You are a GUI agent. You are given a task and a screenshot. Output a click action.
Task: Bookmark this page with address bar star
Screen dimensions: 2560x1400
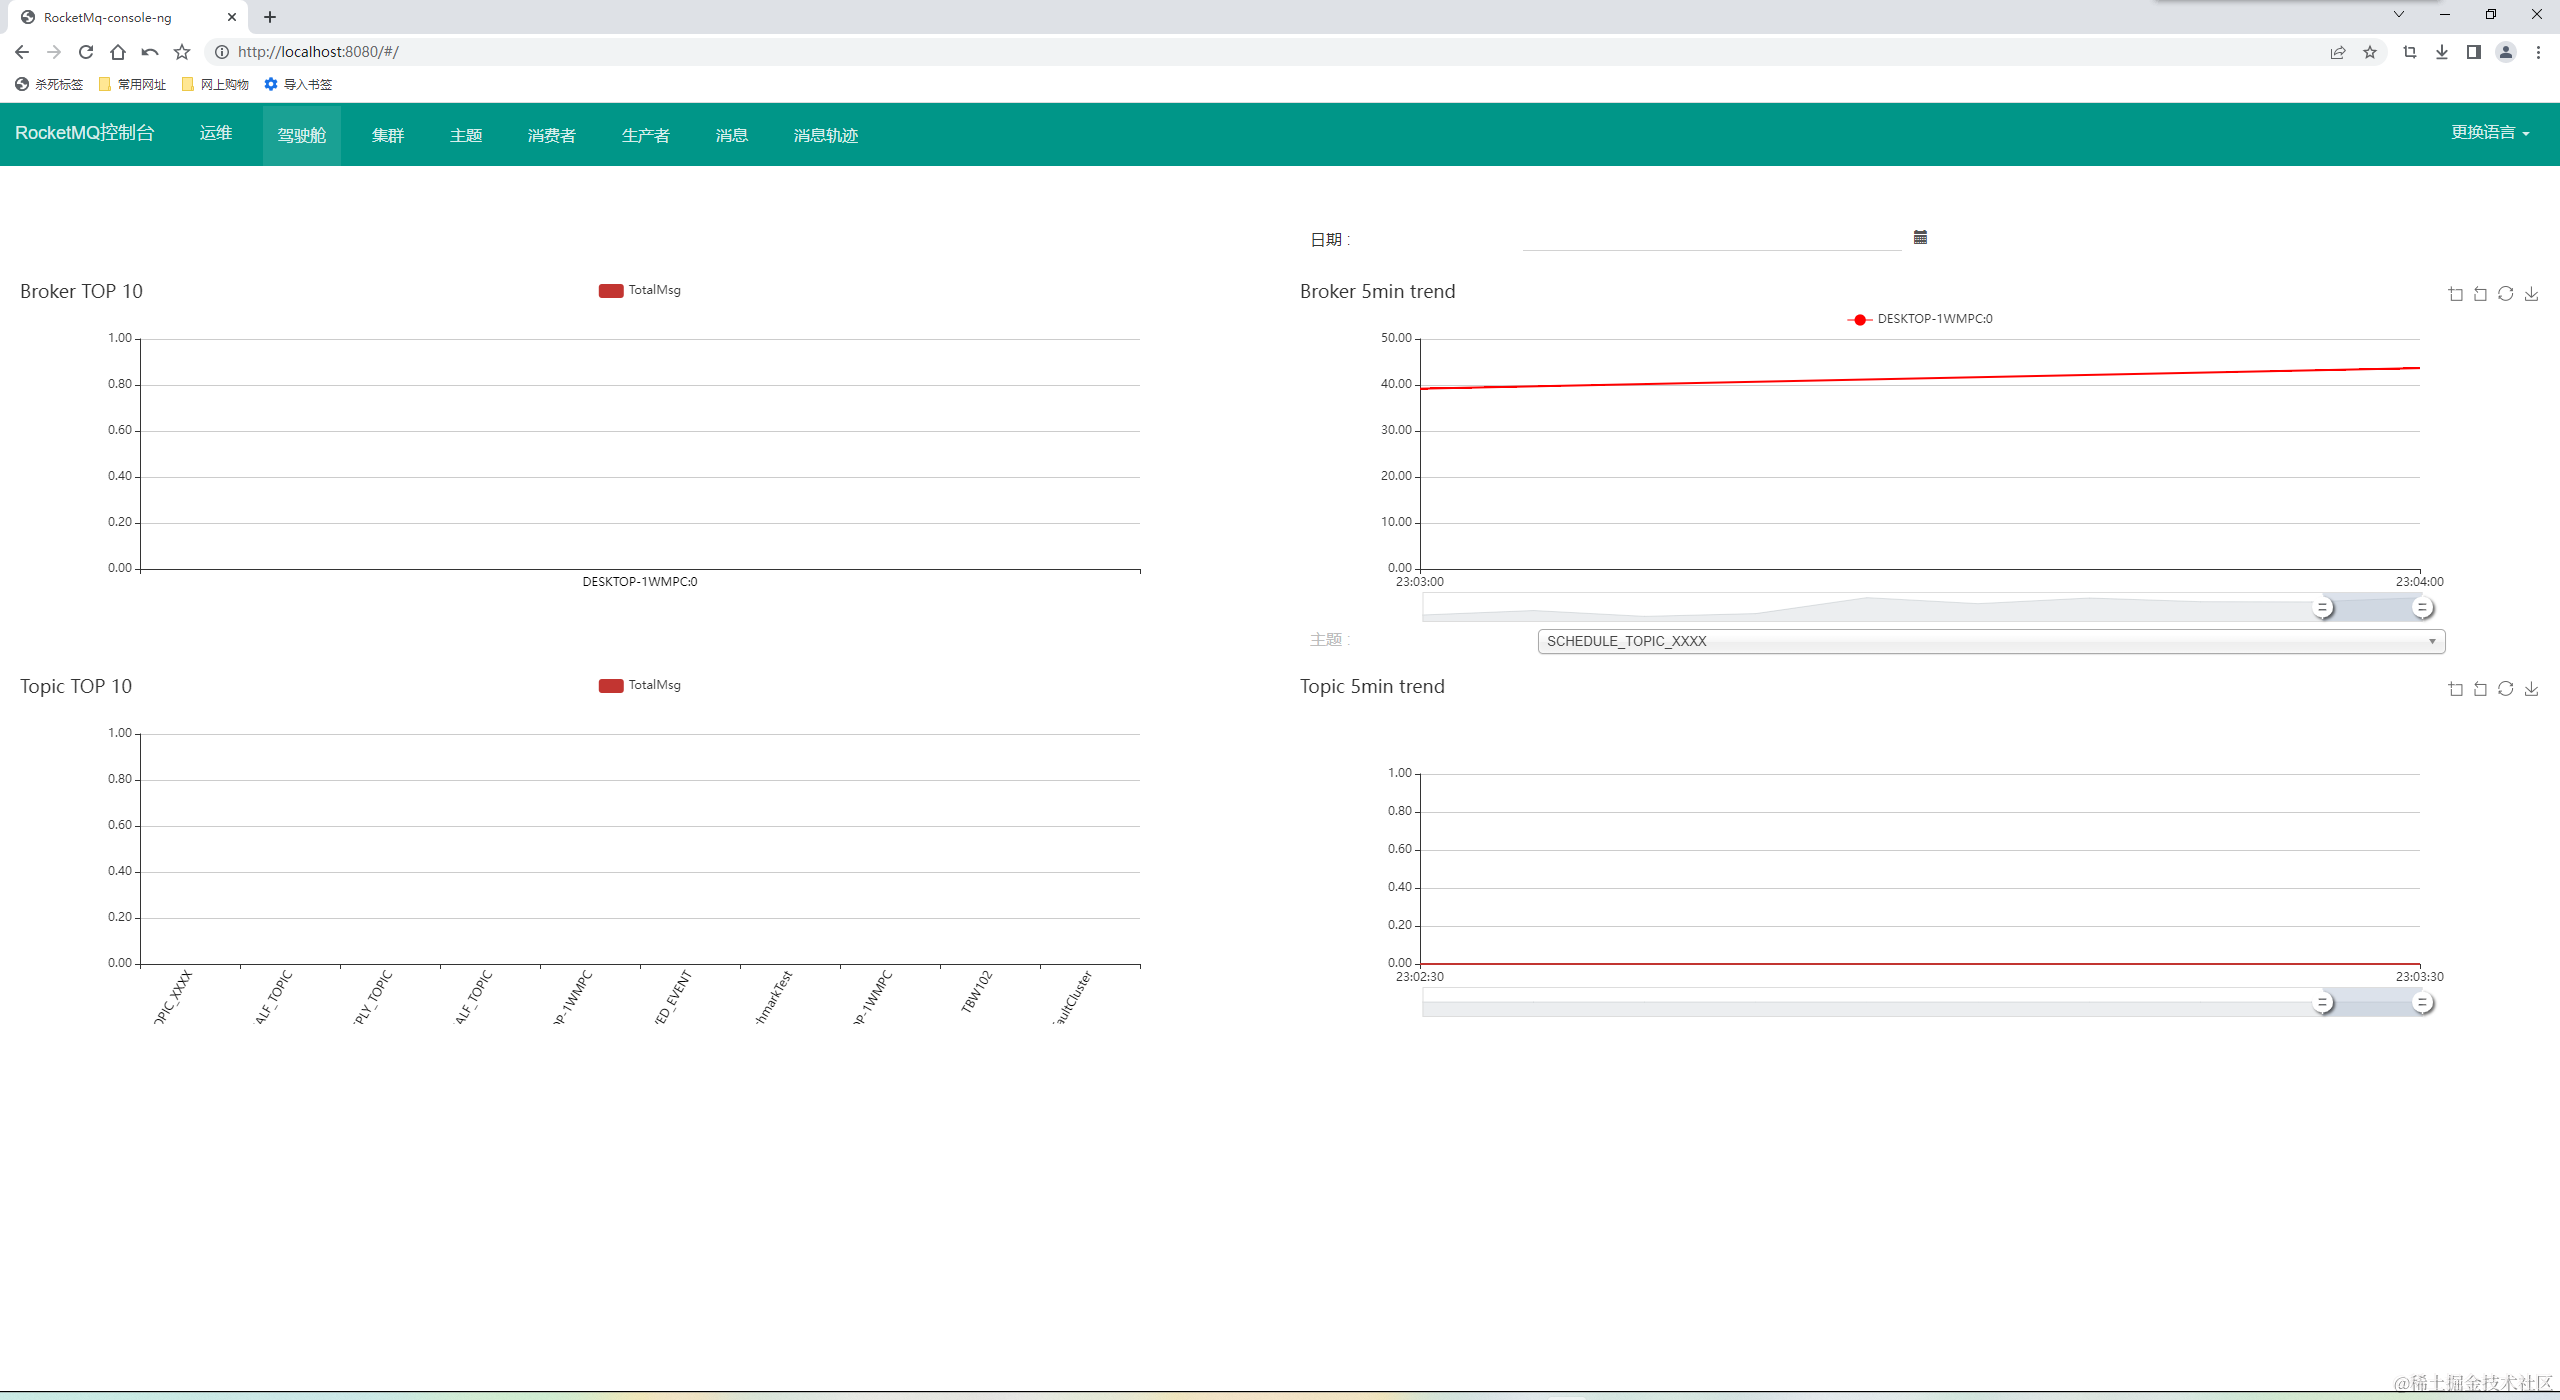coord(2370,52)
